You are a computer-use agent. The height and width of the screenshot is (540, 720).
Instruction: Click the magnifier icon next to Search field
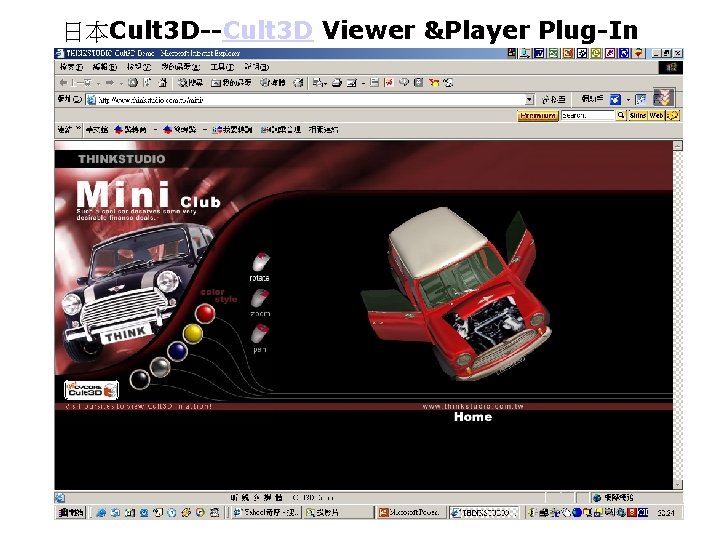(621, 115)
